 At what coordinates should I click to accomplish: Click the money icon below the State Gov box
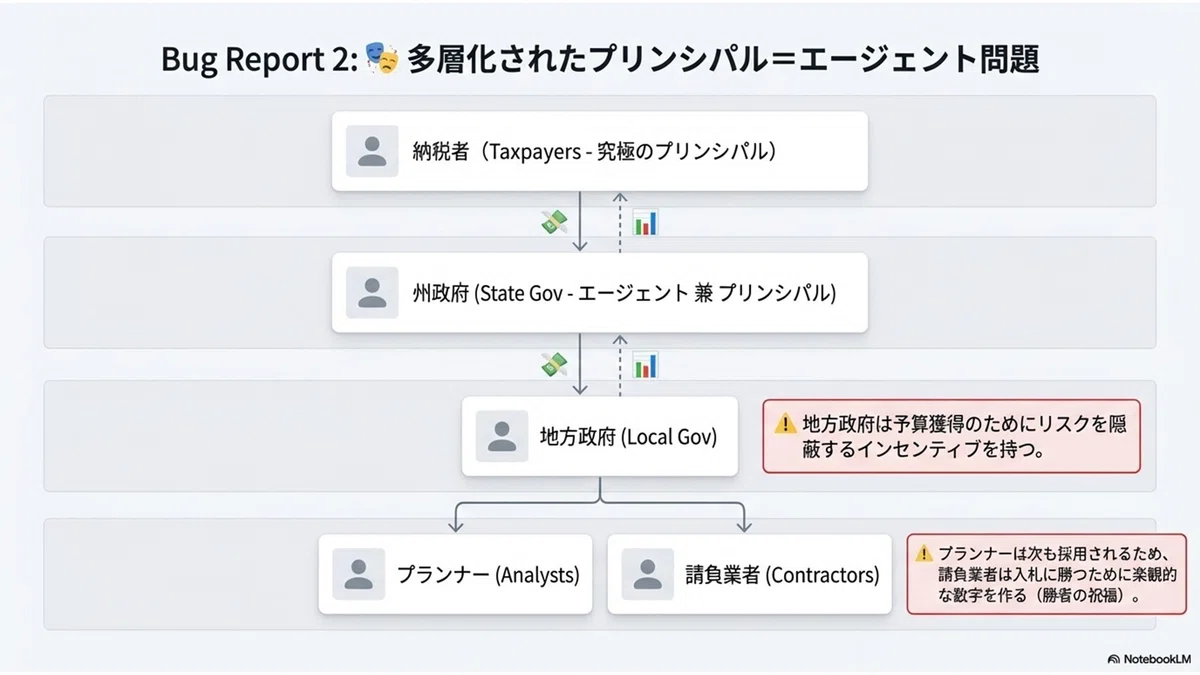(x=554, y=365)
